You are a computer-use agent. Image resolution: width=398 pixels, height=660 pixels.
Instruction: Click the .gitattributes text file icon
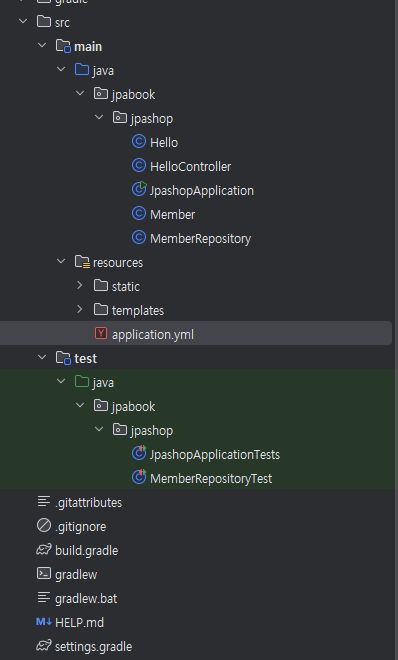point(44,501)
